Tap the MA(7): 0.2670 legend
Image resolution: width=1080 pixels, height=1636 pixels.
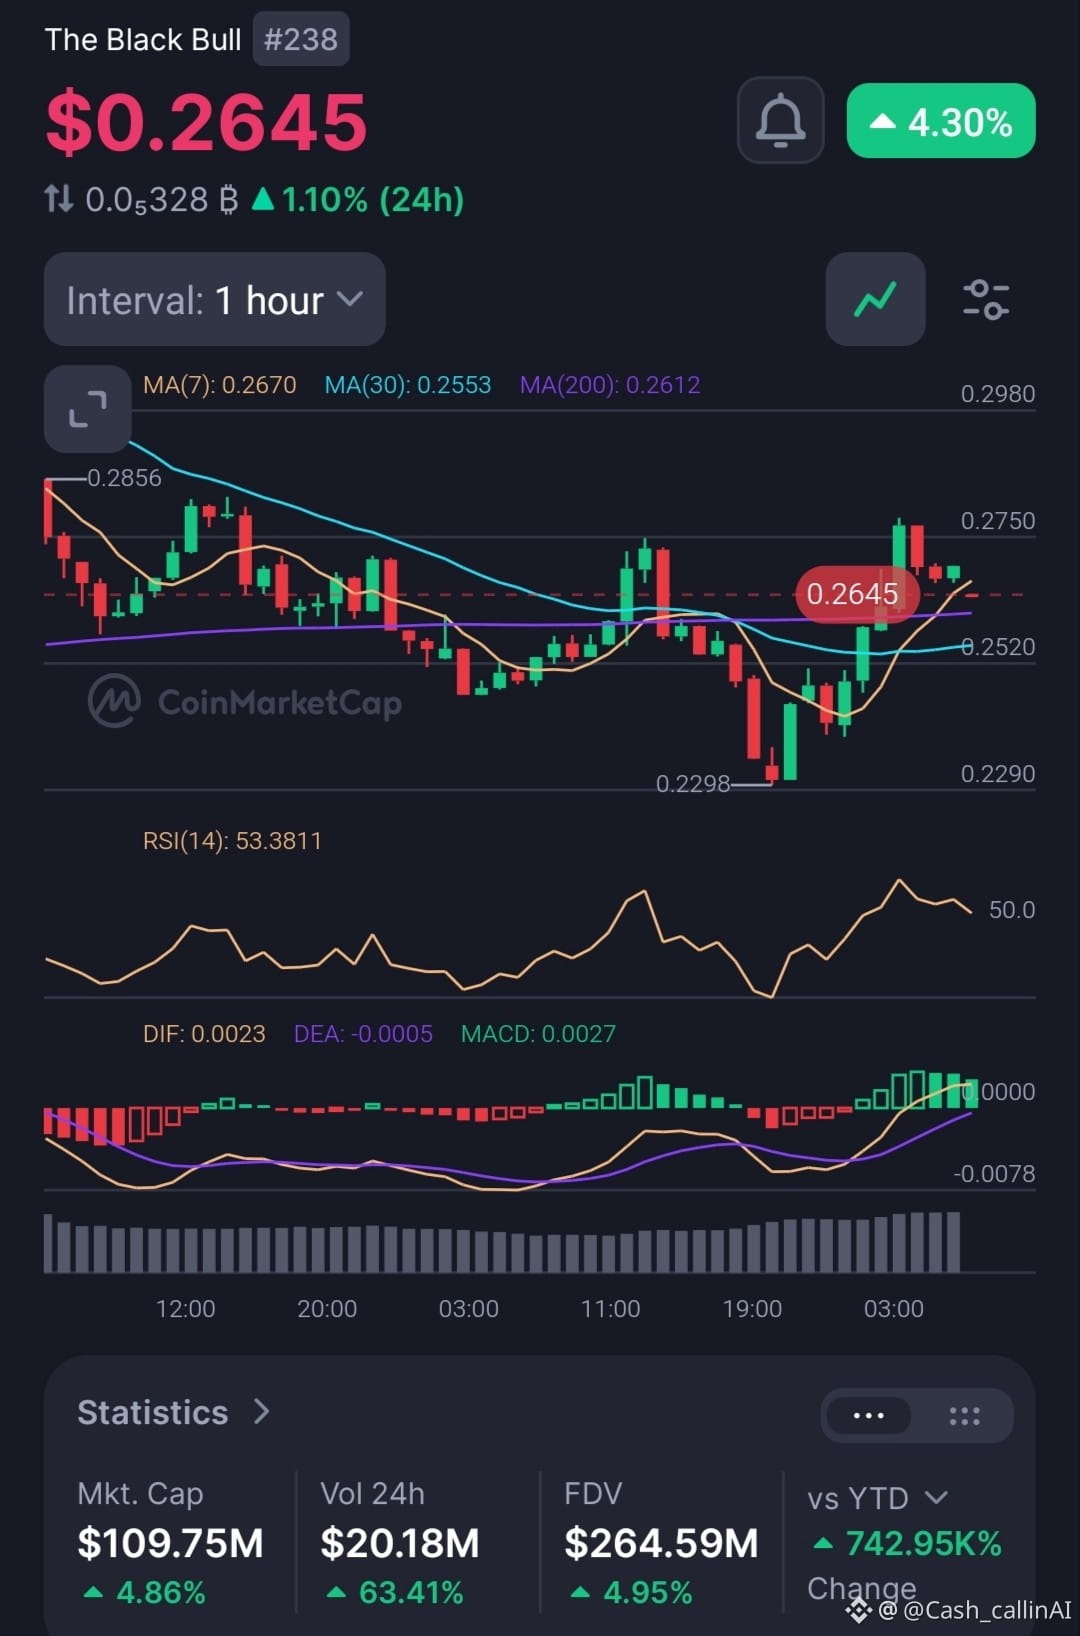219,385
